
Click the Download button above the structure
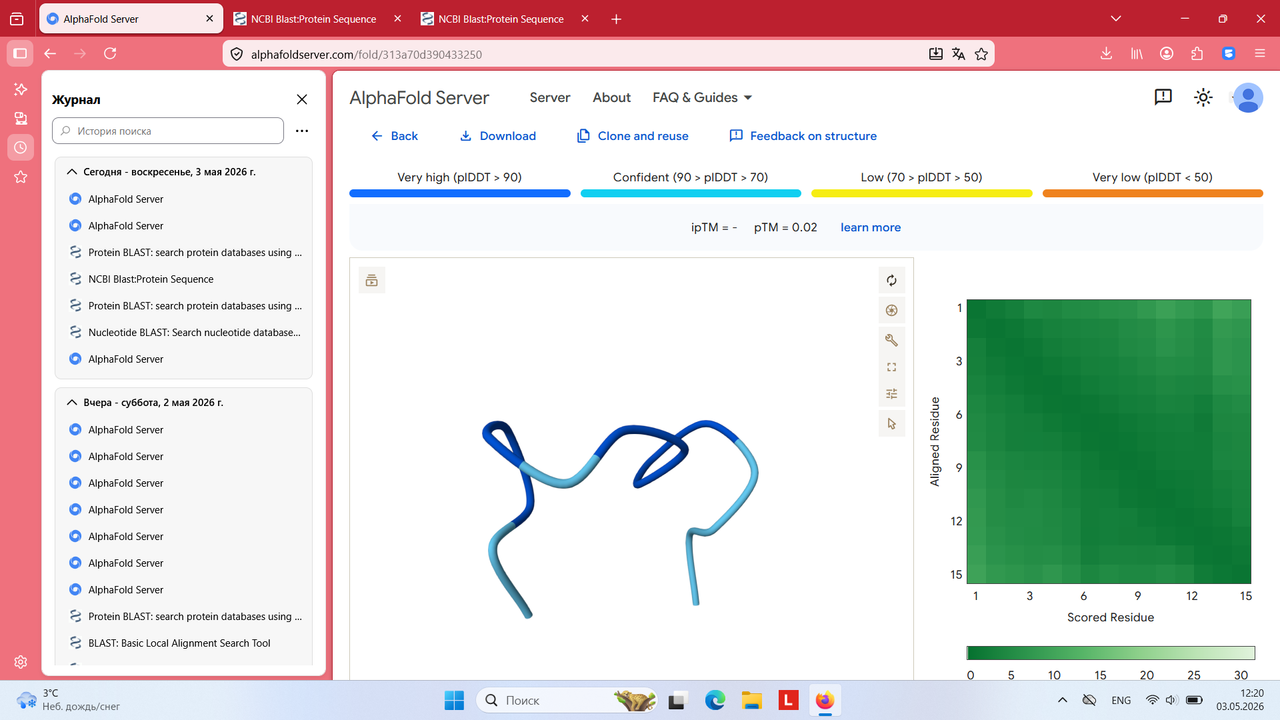[498, 136]
